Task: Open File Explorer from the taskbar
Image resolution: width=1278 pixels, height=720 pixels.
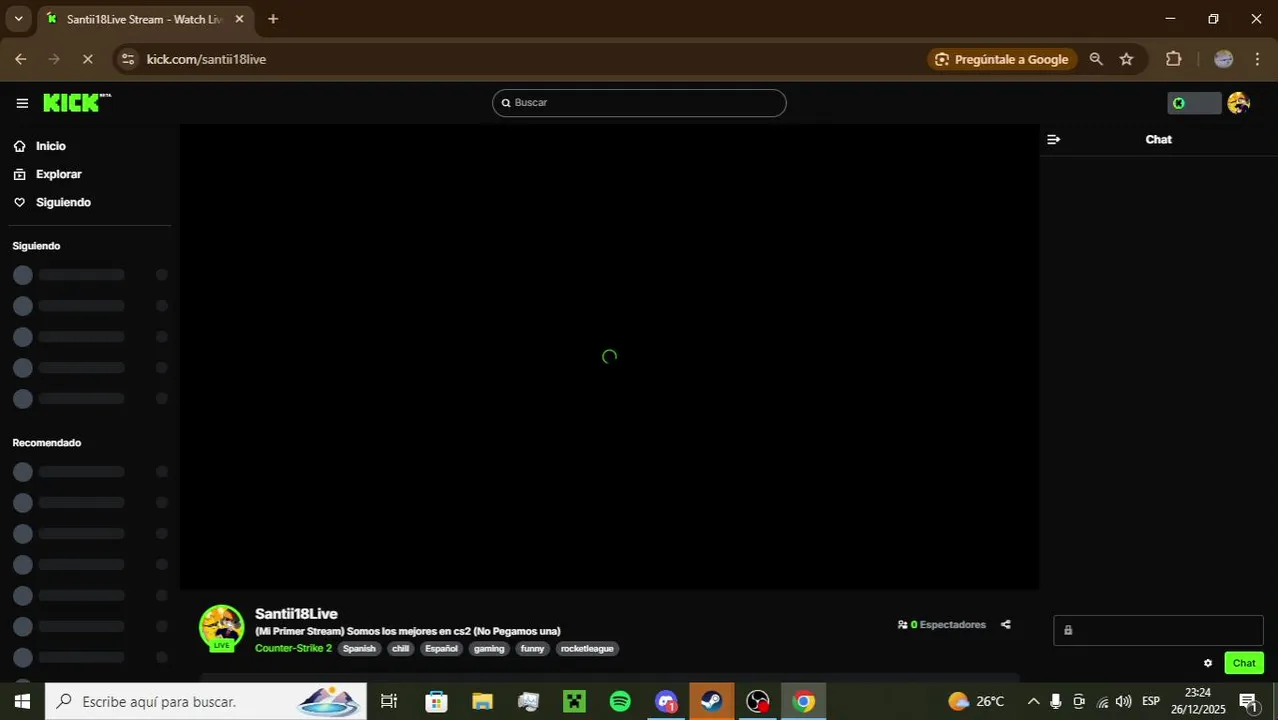Action: click(x=482, y=701)
